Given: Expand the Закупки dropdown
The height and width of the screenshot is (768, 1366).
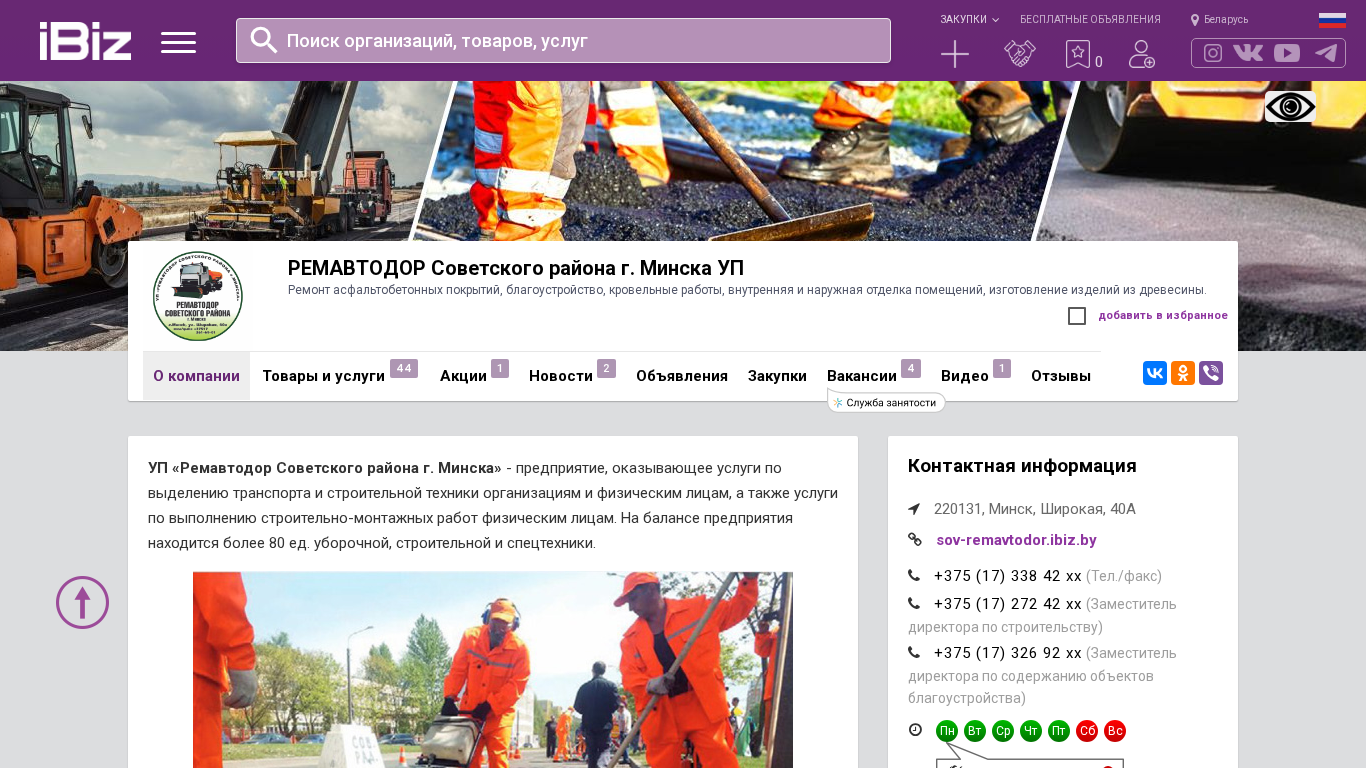Looking at the screenshot, I should point(969,19).
